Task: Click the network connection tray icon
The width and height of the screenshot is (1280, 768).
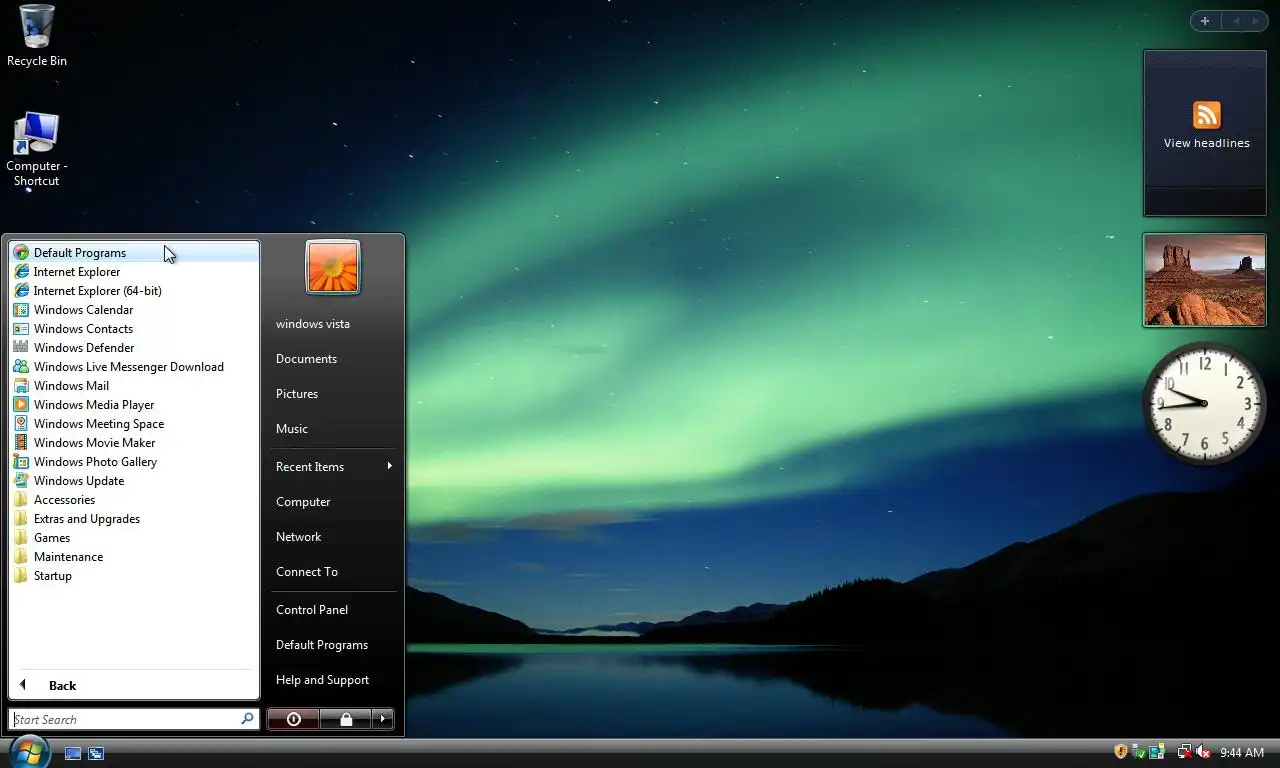Action: [x=1185, y=752]
